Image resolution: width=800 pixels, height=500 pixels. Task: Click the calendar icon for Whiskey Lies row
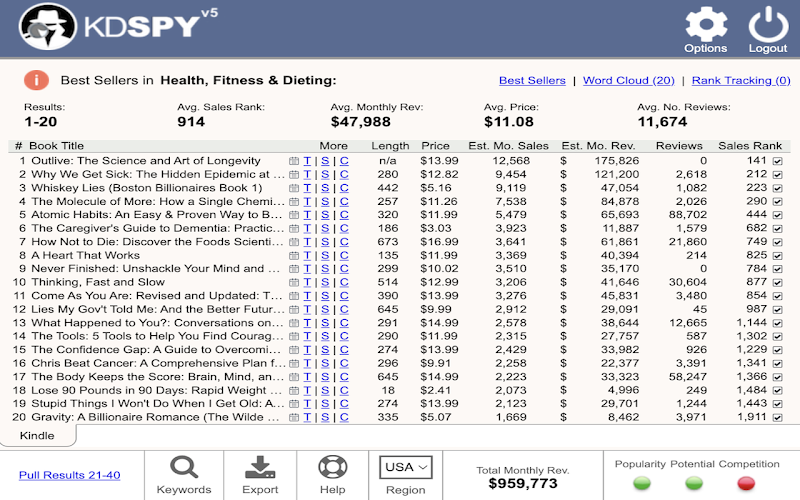pyautogui.click(x=294, y=188)
